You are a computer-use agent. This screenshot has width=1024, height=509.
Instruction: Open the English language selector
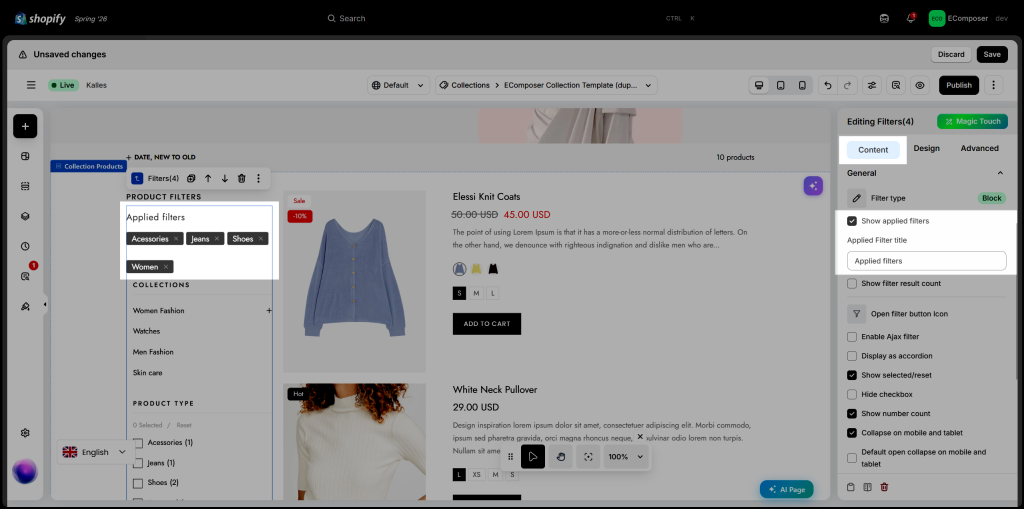coord(95,452)
